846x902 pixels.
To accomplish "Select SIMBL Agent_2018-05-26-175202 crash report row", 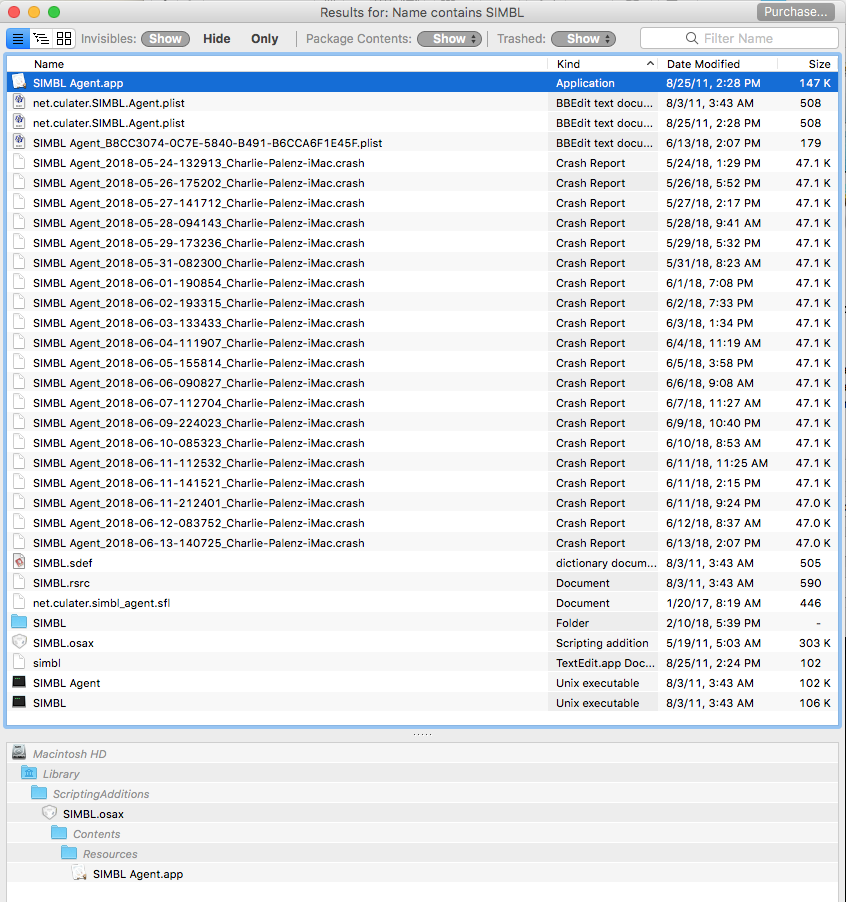I will pyautogui.click(x=422, y=182).
